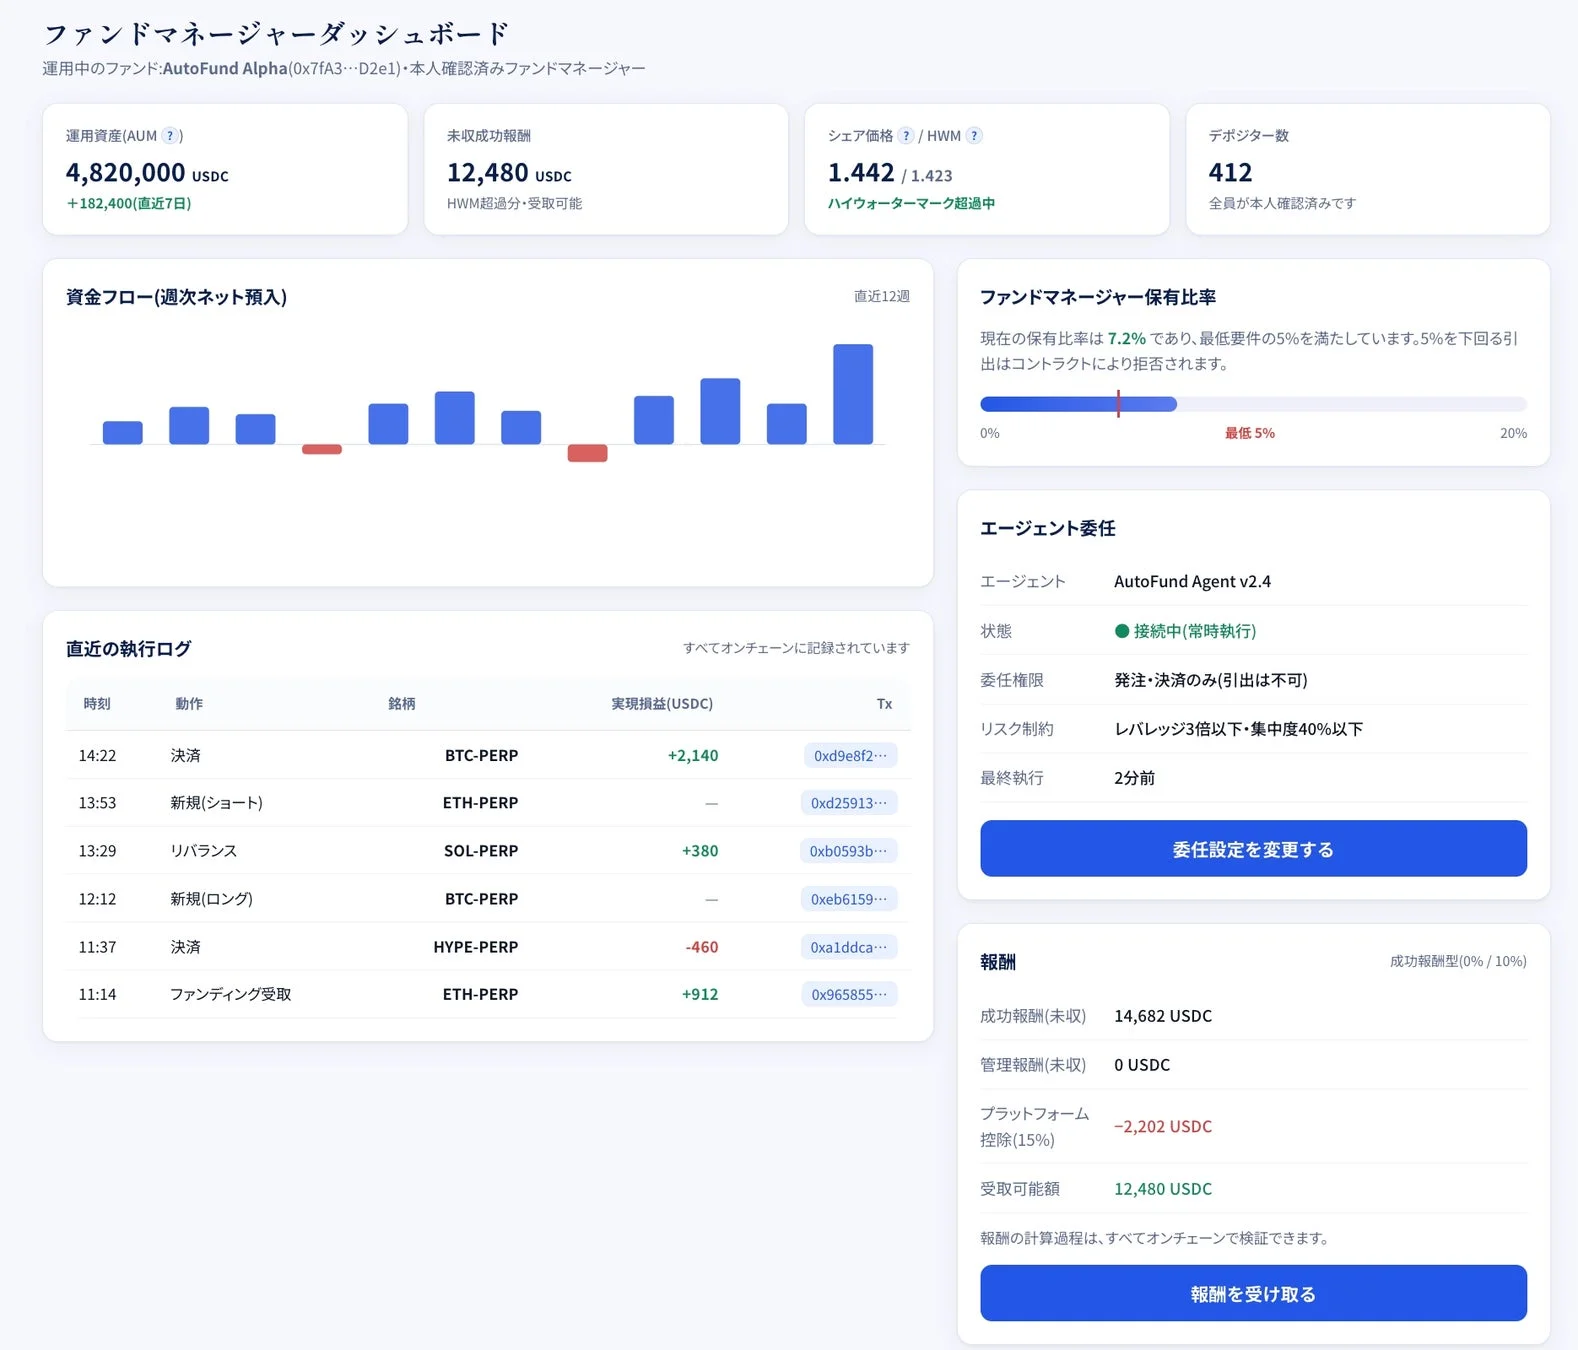
Task: Open the AUM help question-mark icon
Action: pyautogui.click(x=171, y=136)
